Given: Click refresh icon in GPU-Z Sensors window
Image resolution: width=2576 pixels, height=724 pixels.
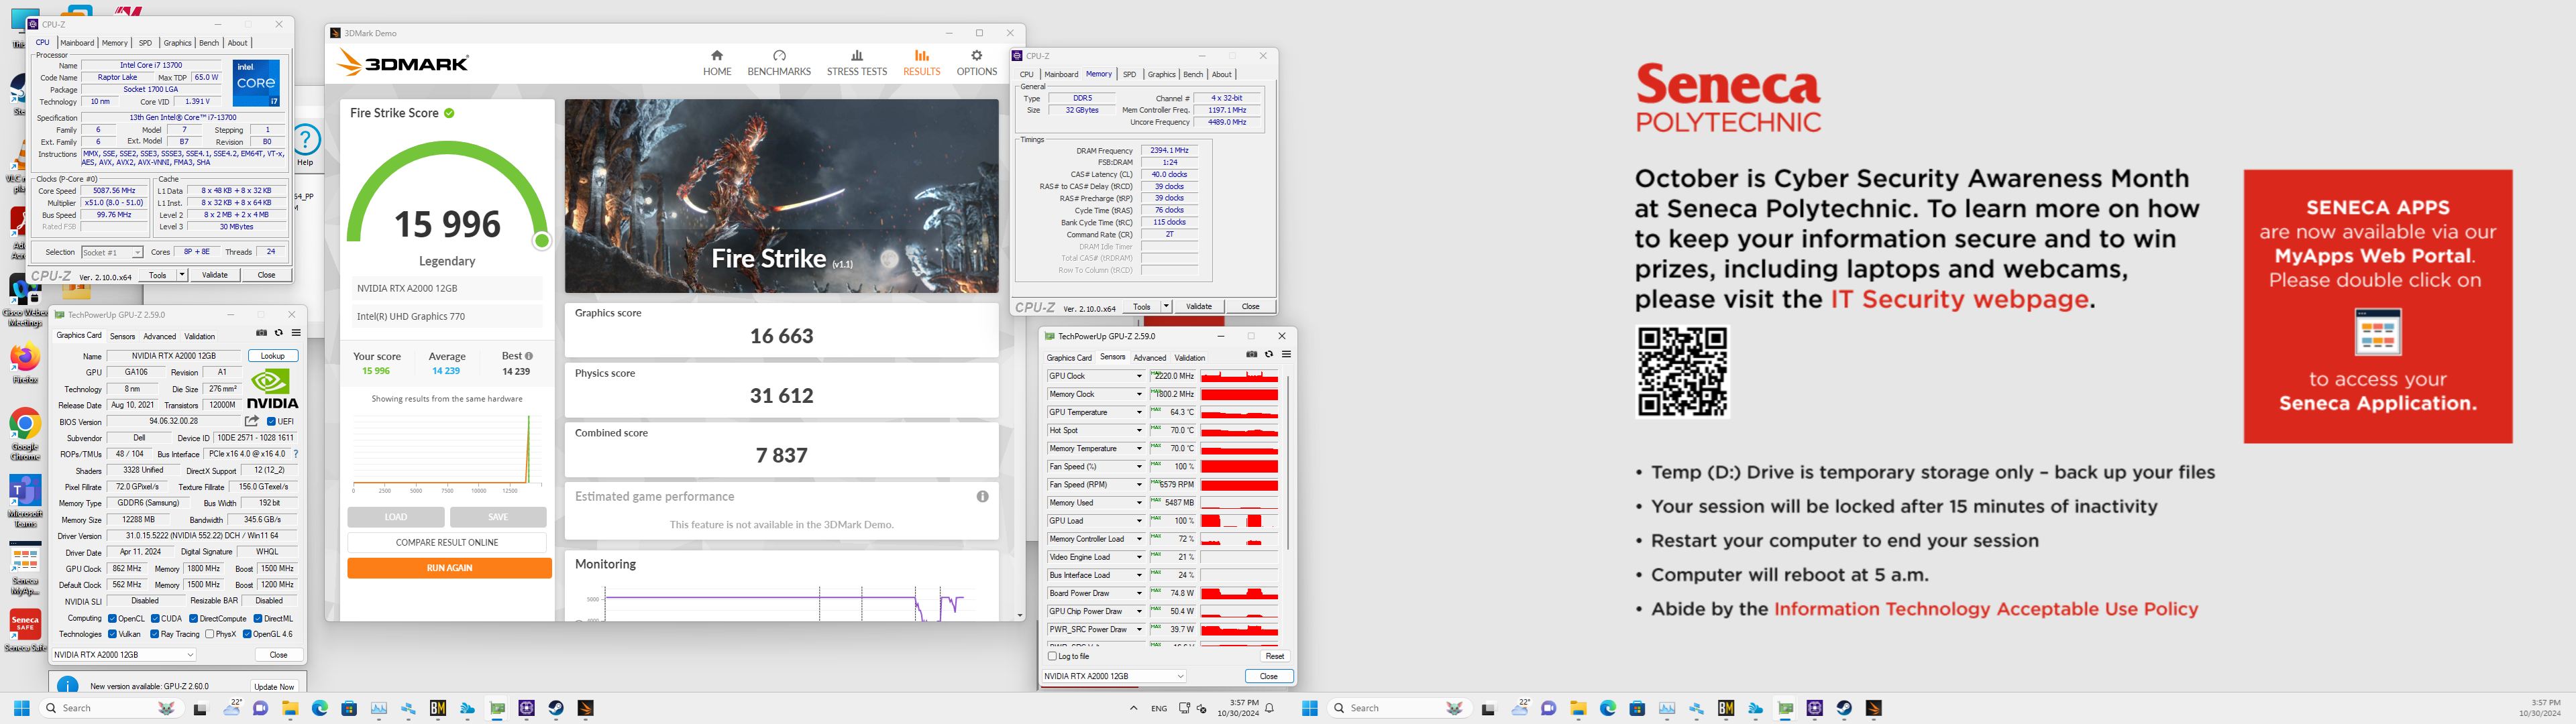Looking at the screenshot, I should pyautogui.click(x=1269, y=354).
